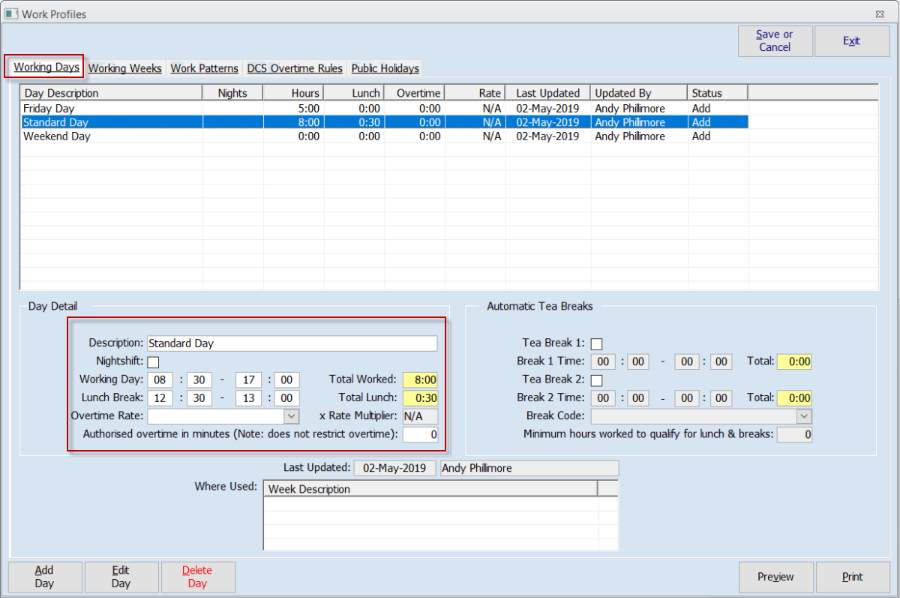Sort by the Day Description column header
Image resolution: width=900 pixels, height=598 pixels.
pyautogui.click(x=110, y=93)
